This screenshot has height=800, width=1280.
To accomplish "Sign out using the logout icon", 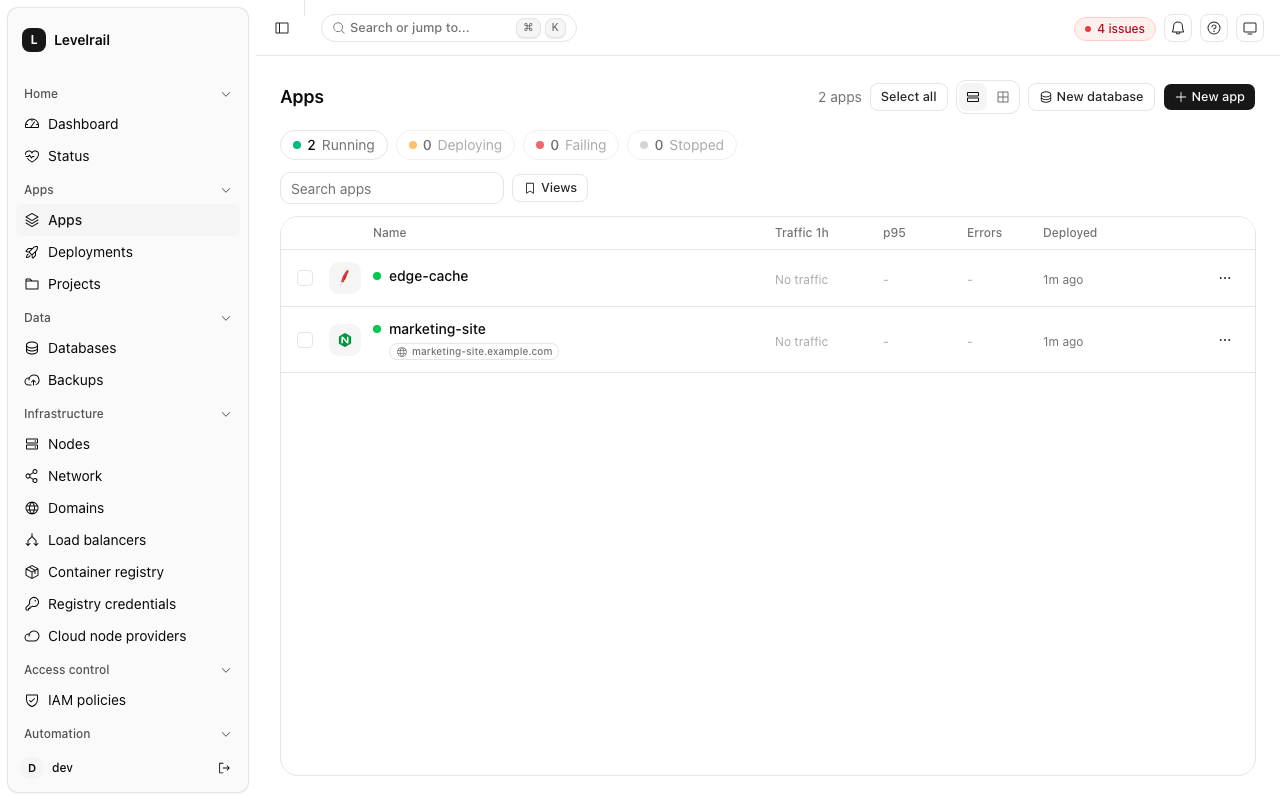I will point(225,768).
